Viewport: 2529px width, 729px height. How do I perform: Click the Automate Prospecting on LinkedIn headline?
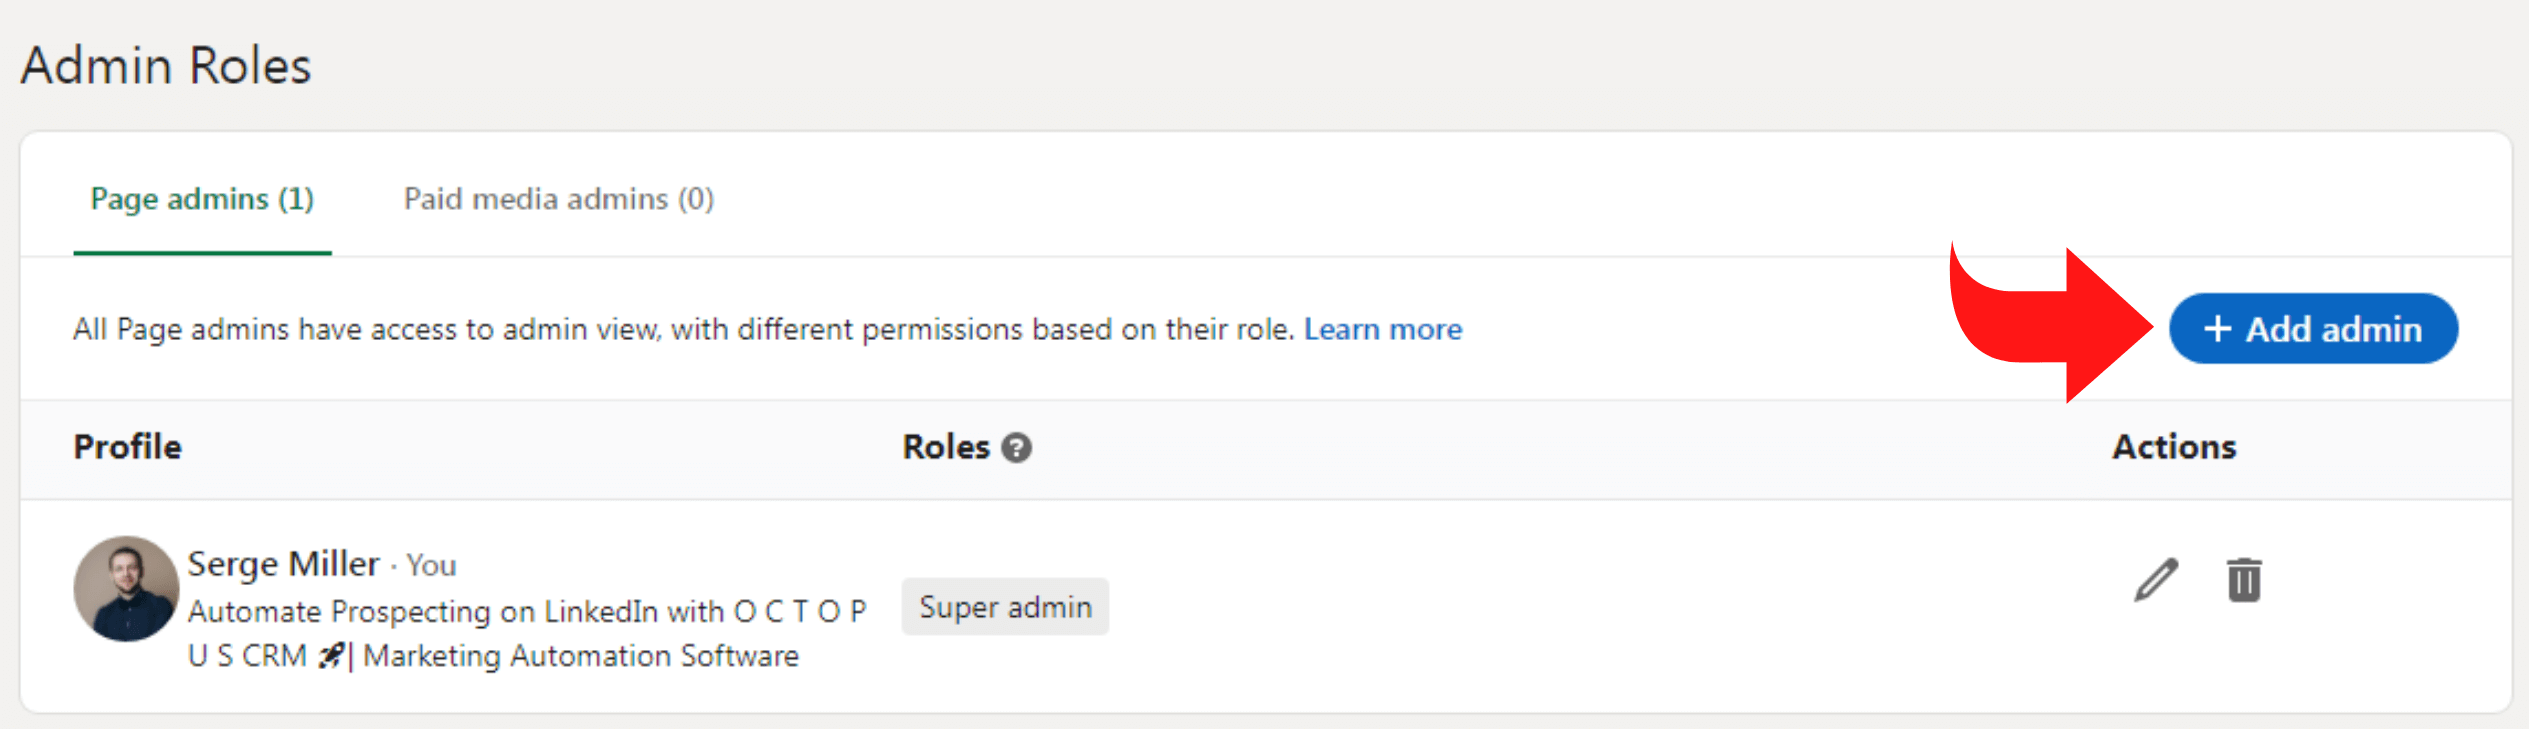tap(526, 612)
